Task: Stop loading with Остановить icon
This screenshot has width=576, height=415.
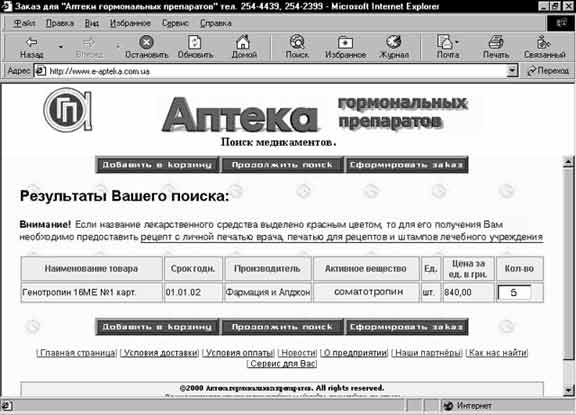Action: [x=146, y=47]
